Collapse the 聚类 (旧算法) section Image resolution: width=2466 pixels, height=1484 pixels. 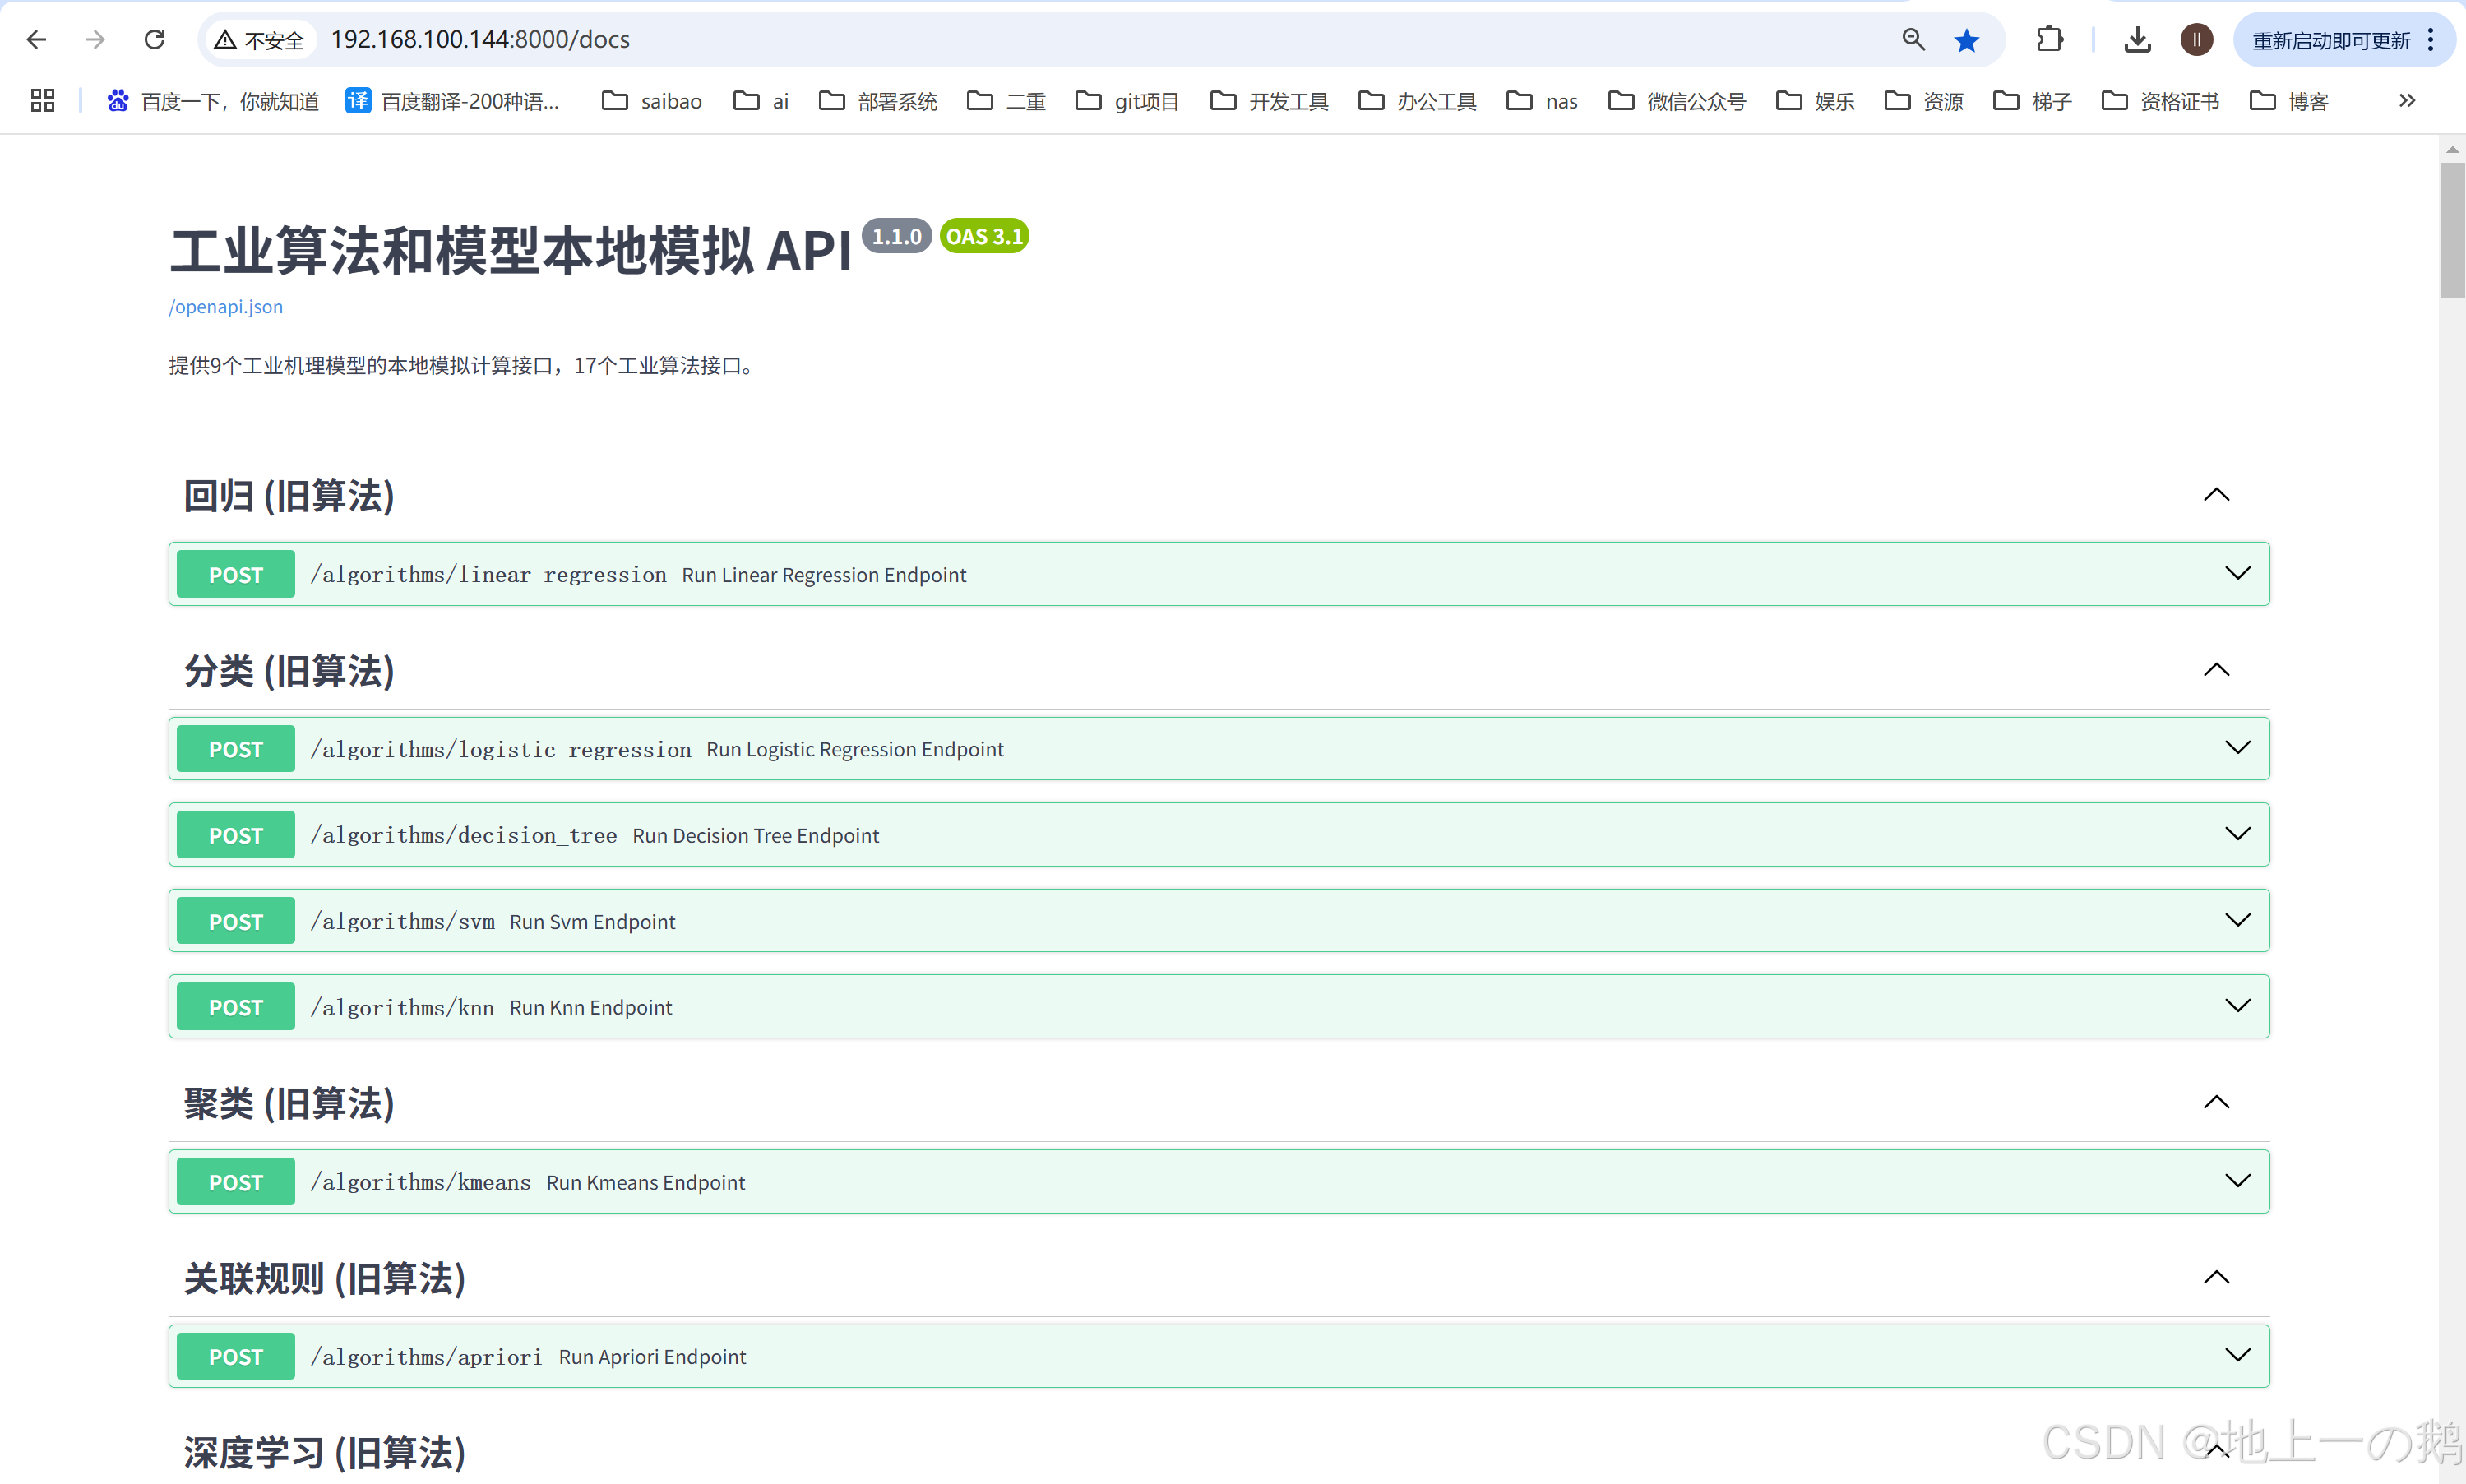tap(2216, 1102)
